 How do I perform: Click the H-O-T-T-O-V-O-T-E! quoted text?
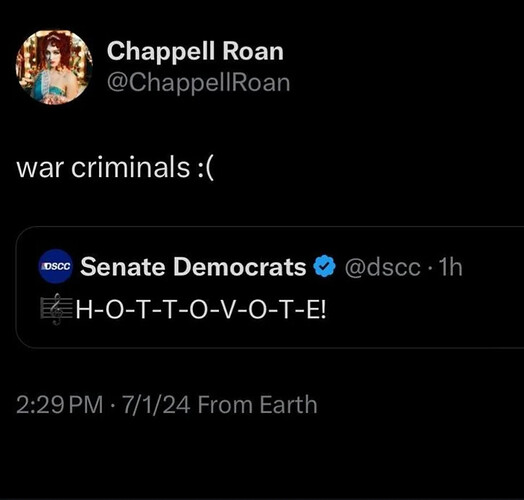[x=201, y=310]
